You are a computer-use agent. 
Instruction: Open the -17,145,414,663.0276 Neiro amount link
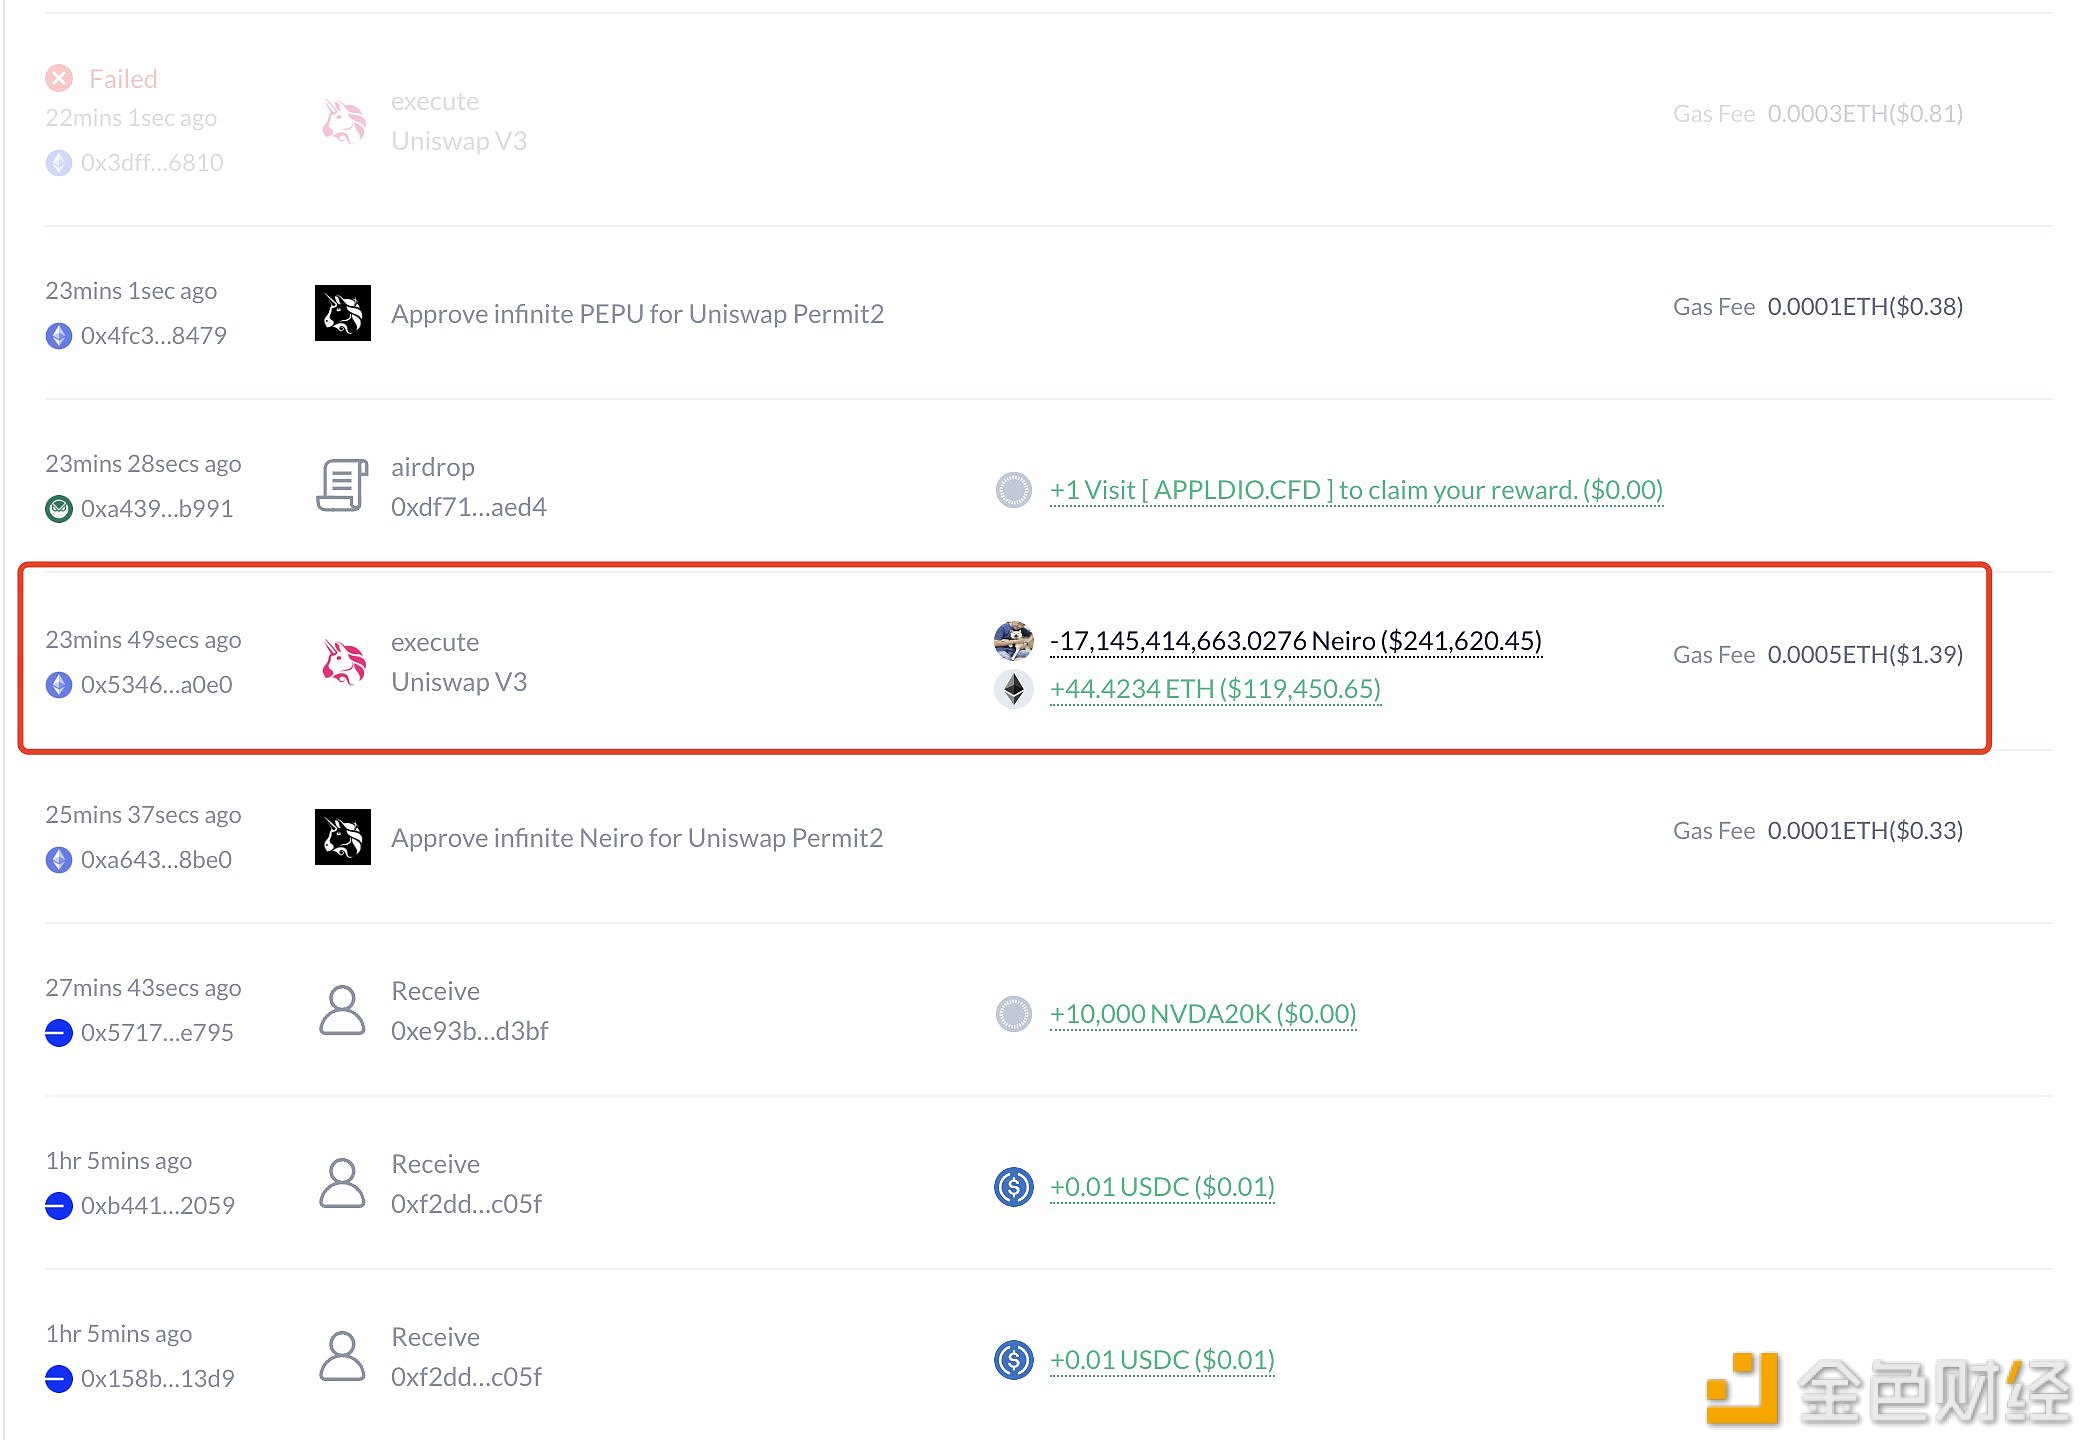tap(1296, 641)
